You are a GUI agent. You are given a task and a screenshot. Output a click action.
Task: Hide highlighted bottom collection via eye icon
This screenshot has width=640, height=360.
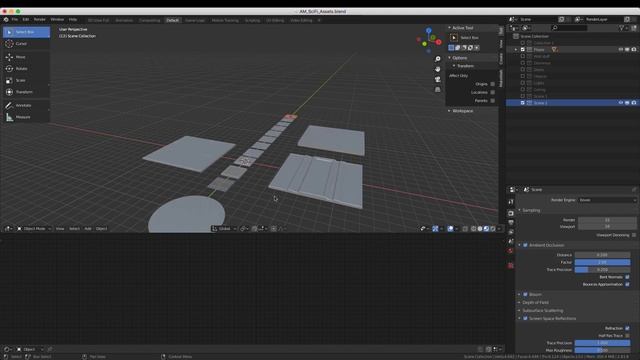[621, 103]
